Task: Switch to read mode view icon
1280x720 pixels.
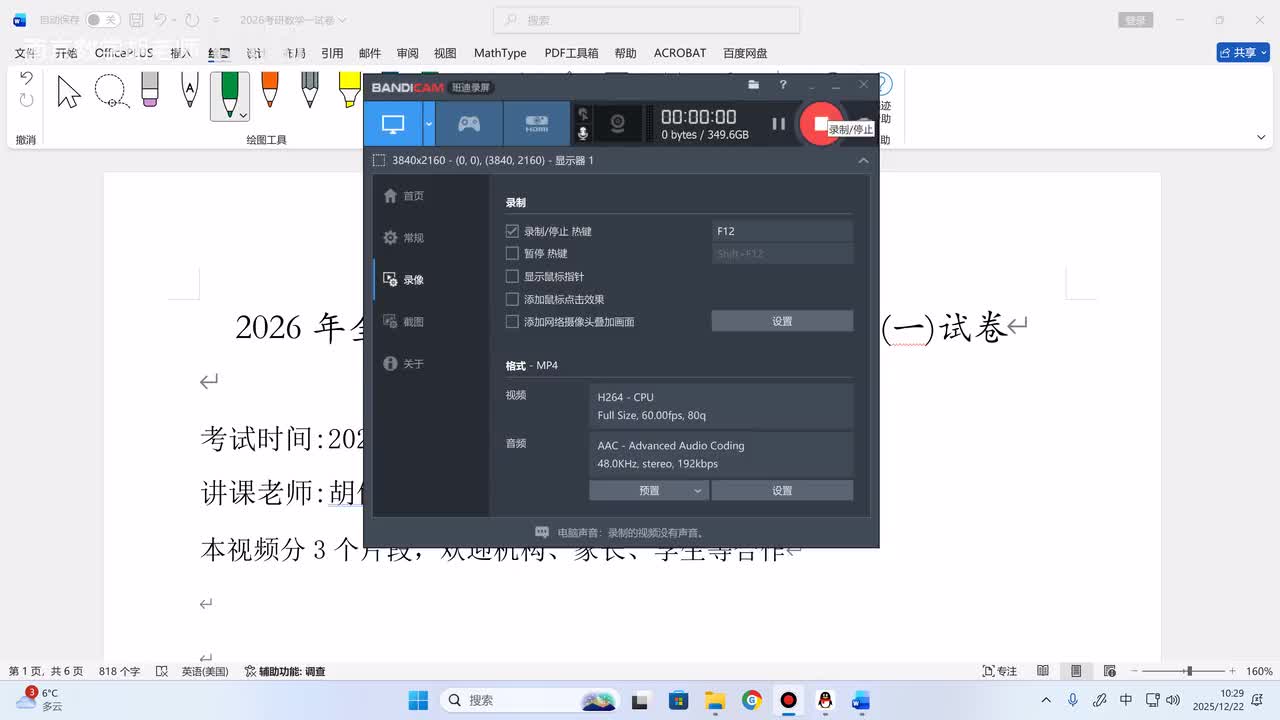Action: tap(1043, 671)
